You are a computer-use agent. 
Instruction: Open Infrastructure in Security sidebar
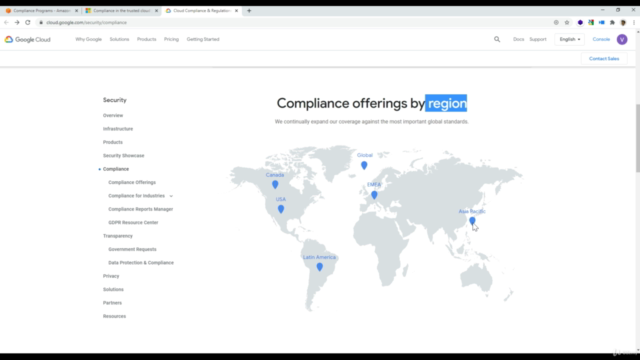(x=118, y=129)
